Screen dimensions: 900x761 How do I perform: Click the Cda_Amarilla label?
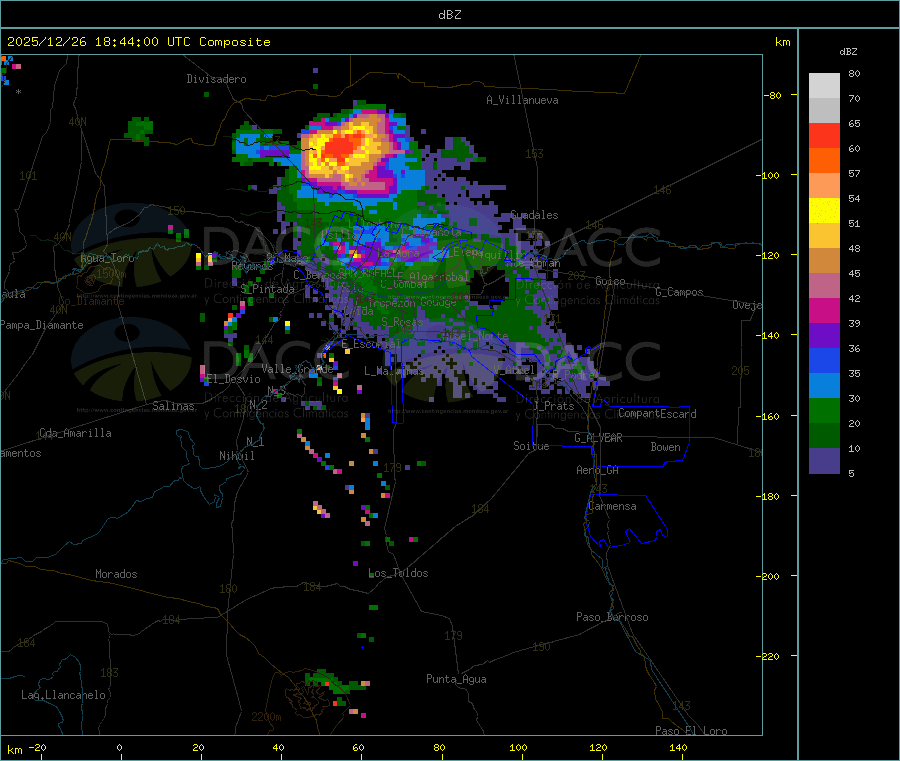pyautogui.click(x=75, y=433)
